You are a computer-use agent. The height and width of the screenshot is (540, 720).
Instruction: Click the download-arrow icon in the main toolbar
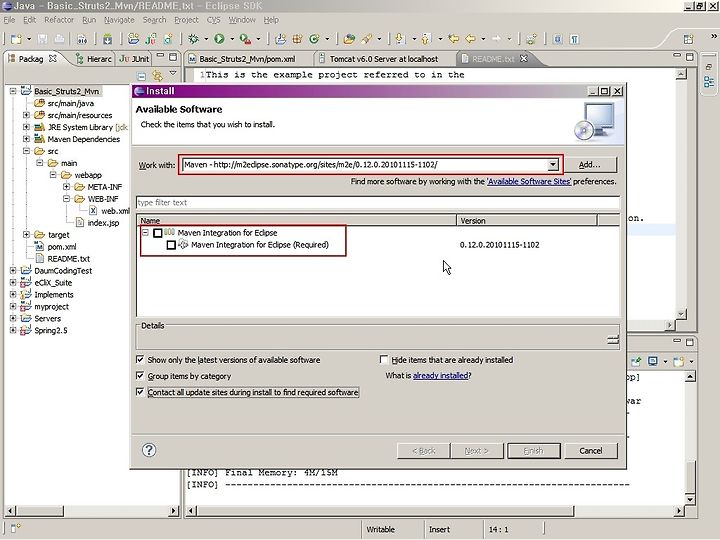(x=107, y=39)
